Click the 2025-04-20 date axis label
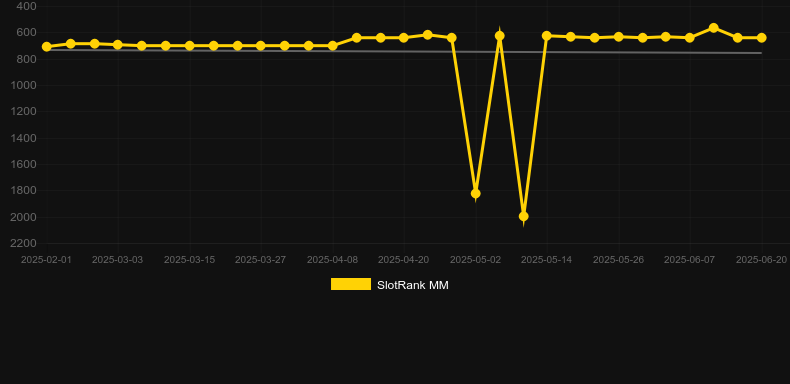Screen dimensions: 790x384 404,260
